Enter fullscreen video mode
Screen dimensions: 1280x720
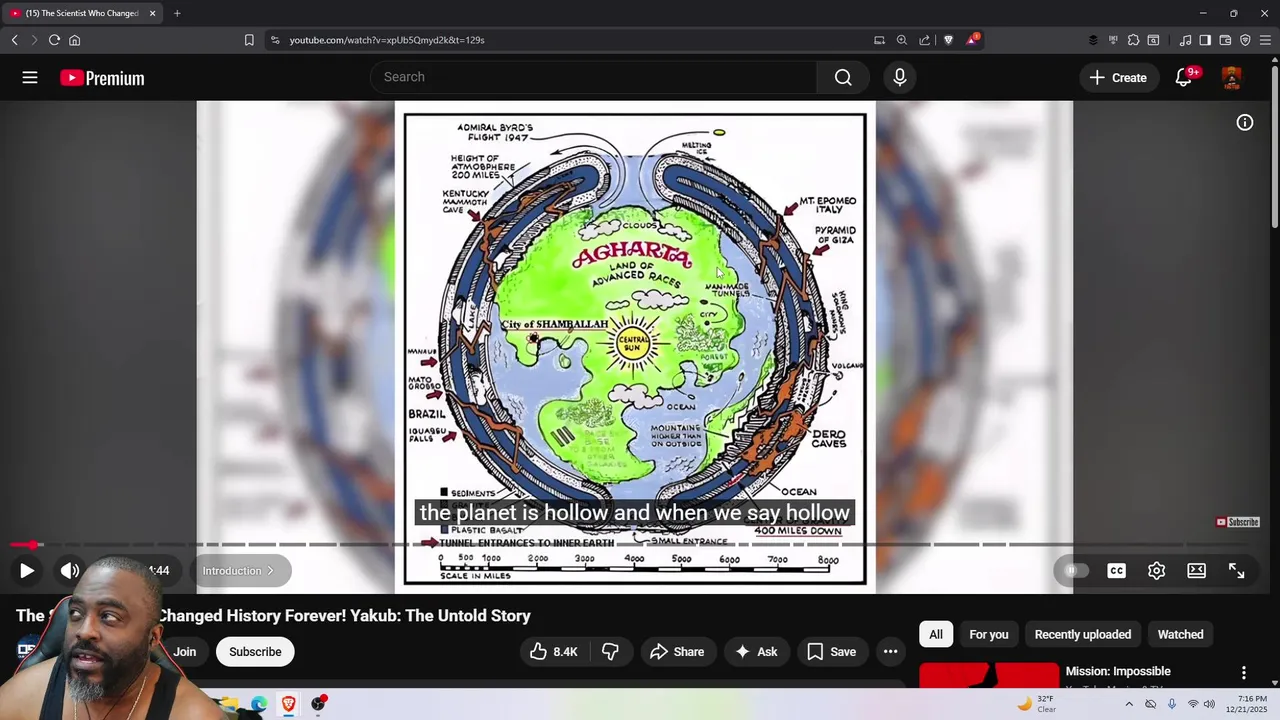1236,570
